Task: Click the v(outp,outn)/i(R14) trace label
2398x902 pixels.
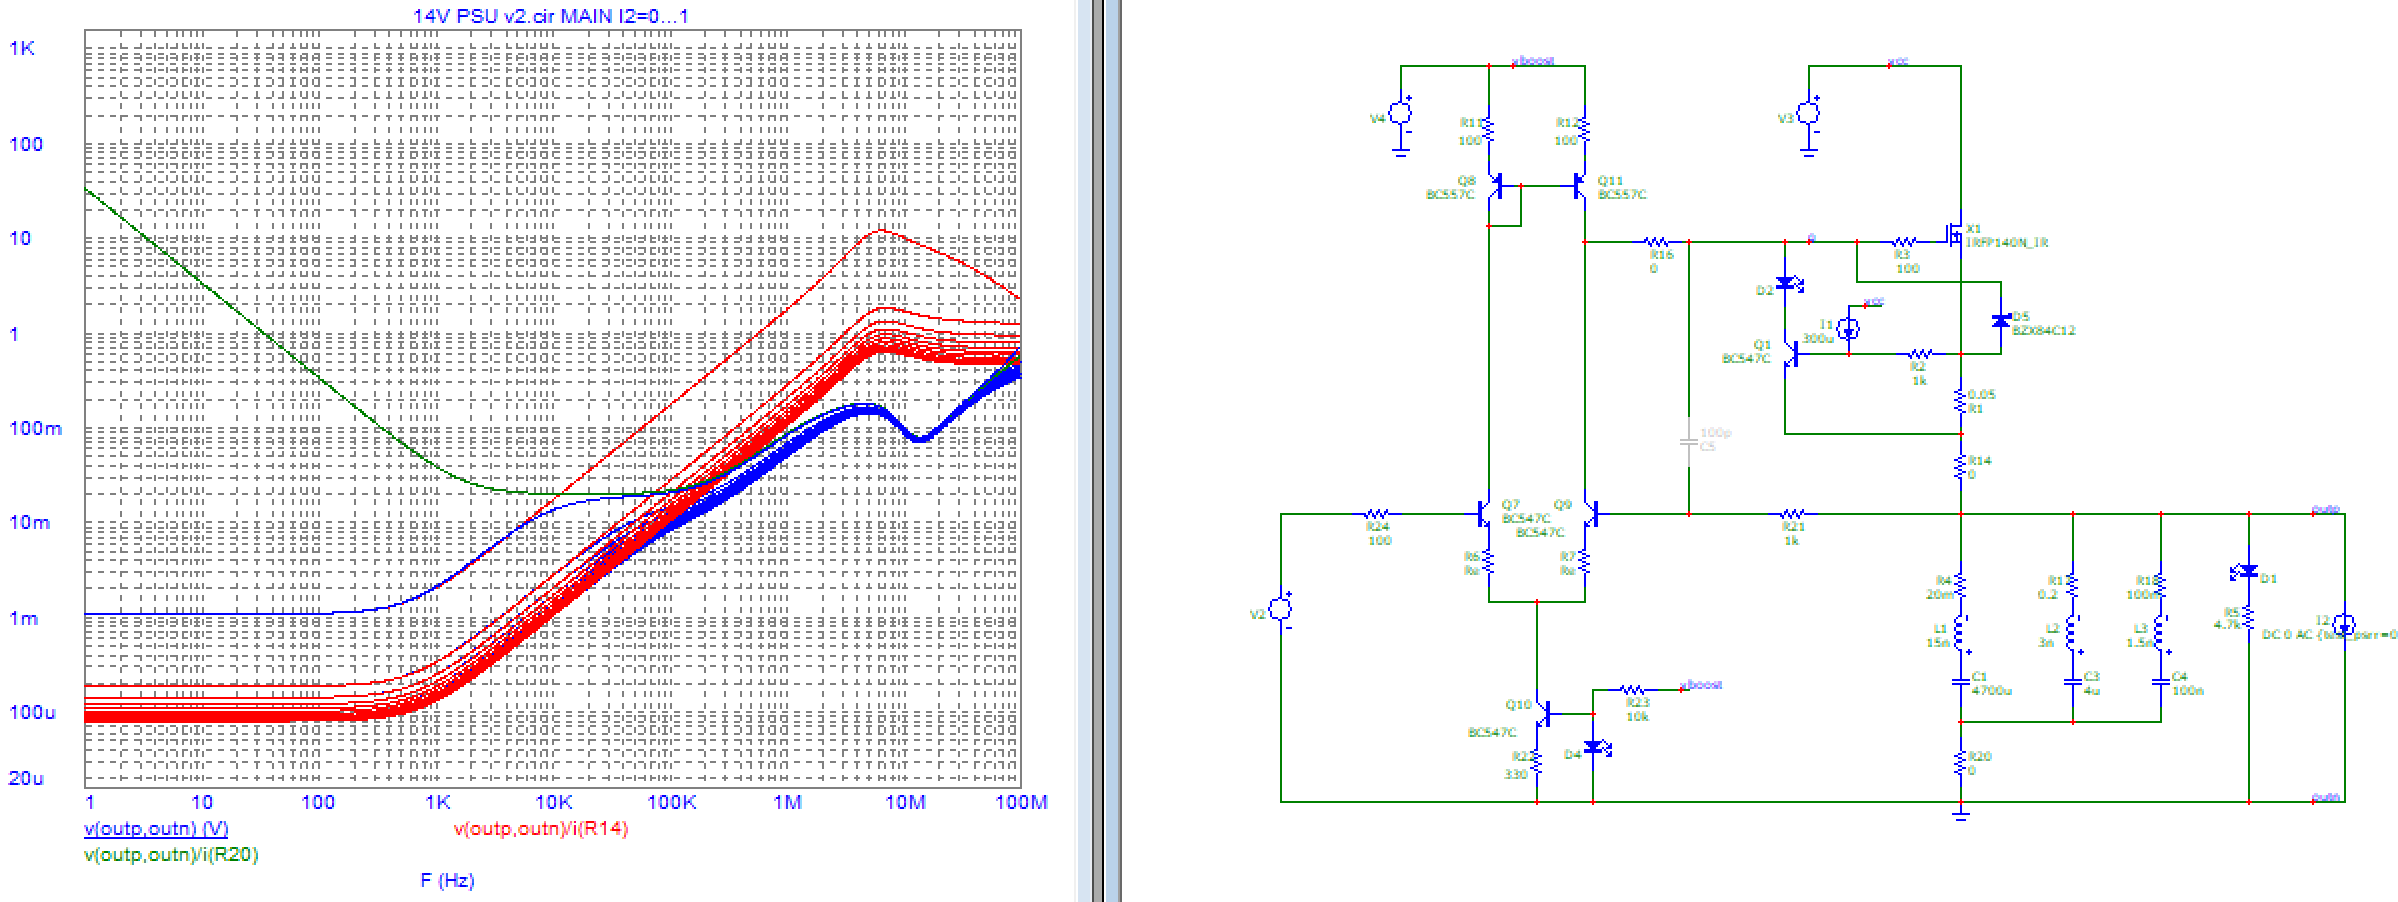Action: pyautogui.click(x=541, y=829)
